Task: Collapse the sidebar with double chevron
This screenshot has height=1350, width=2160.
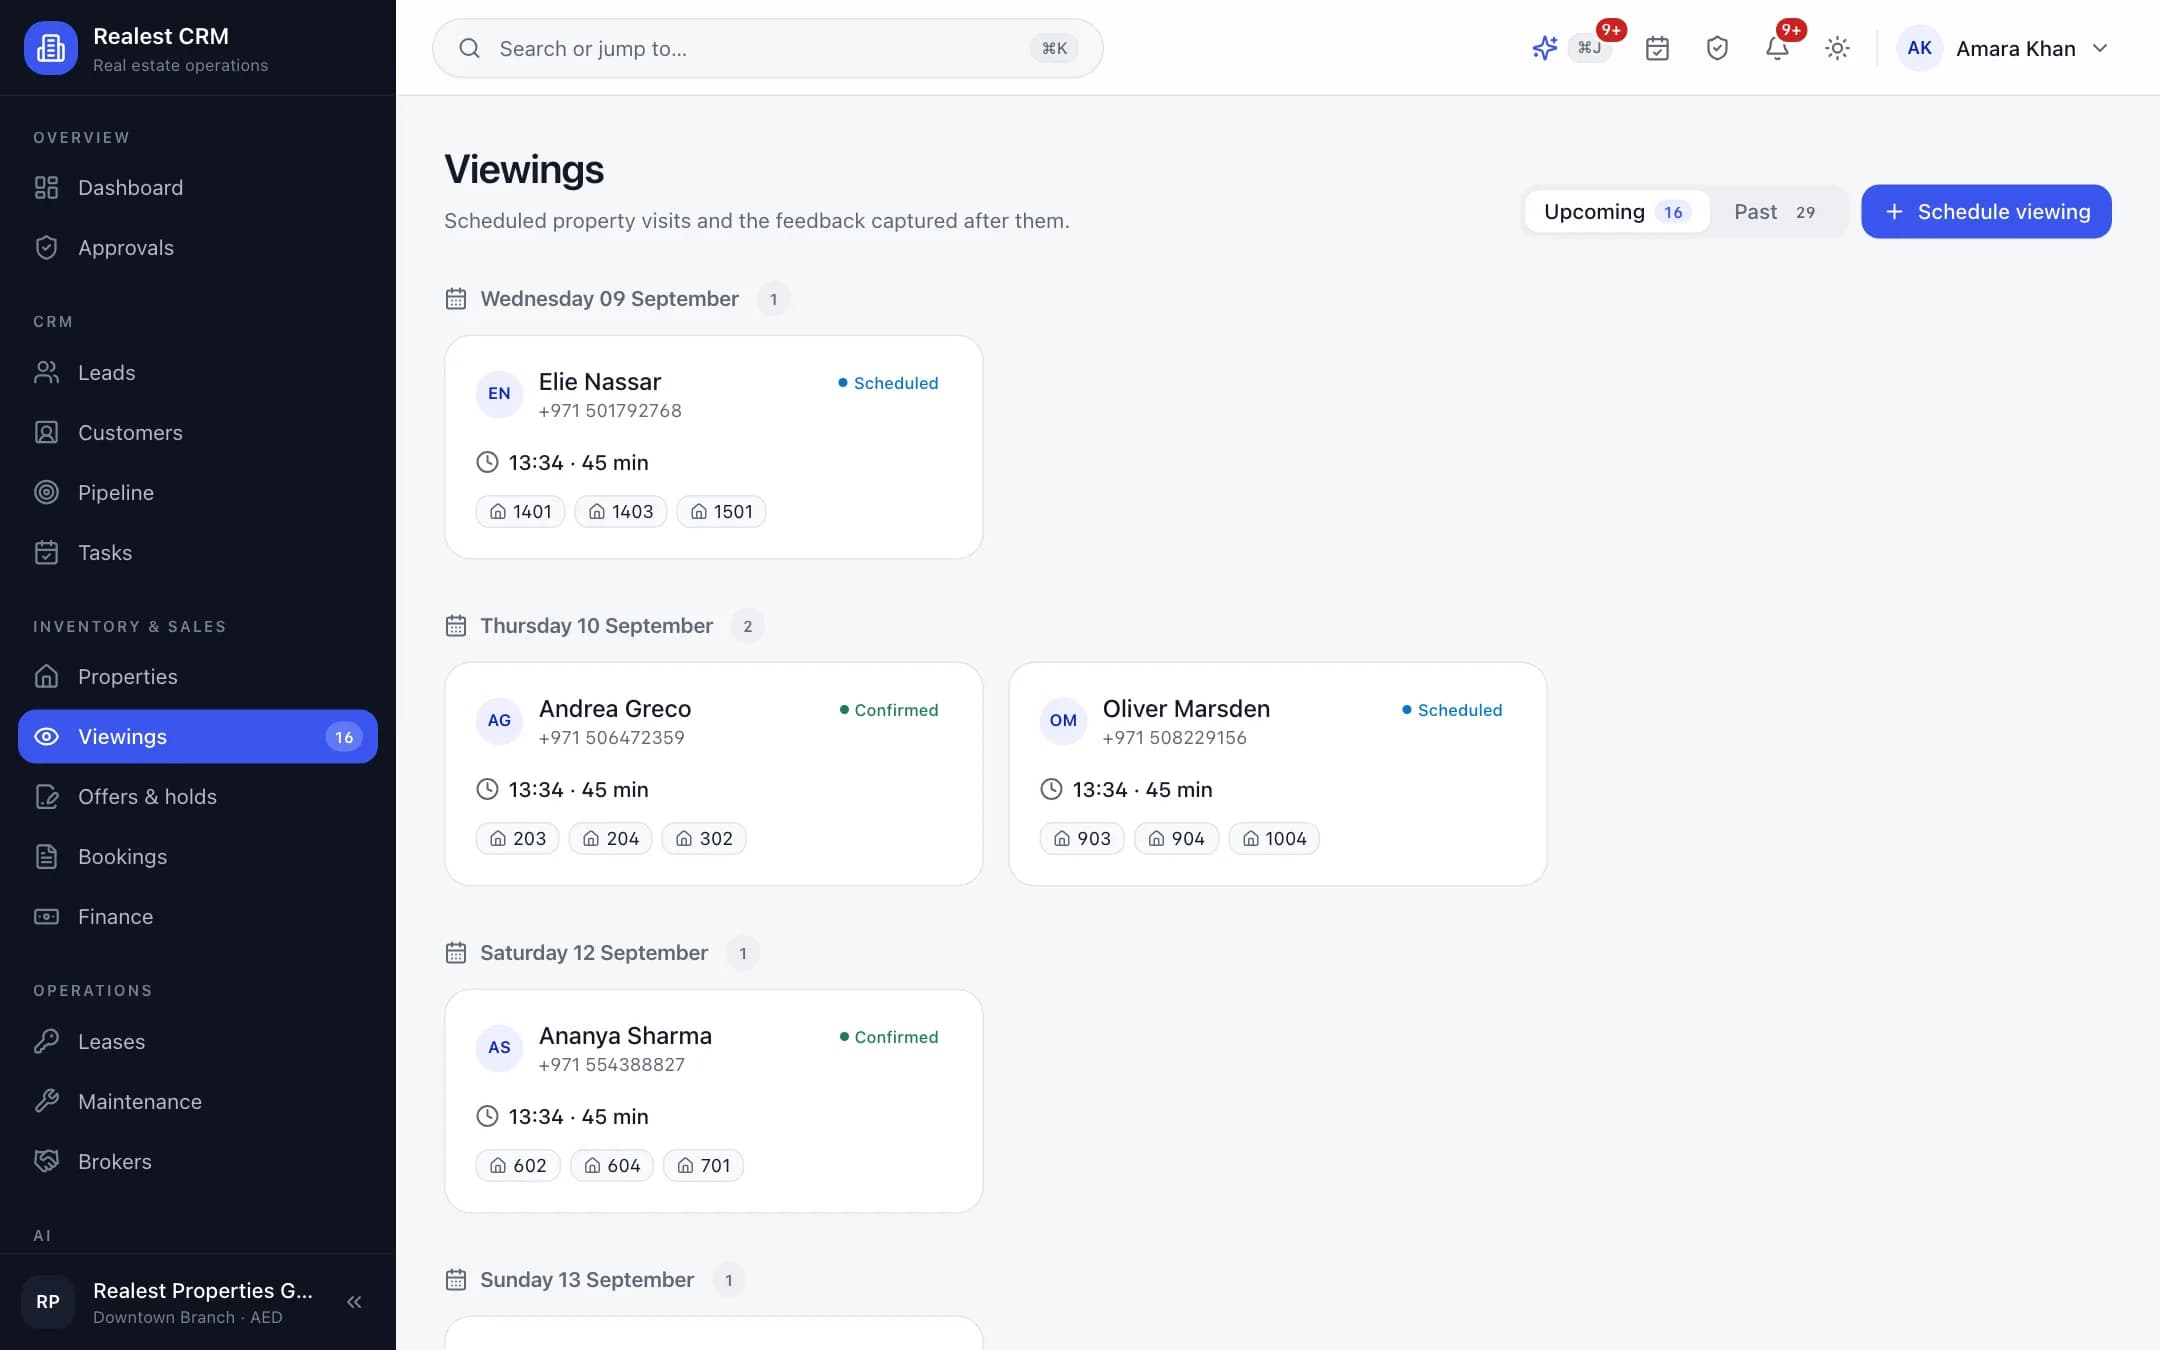Action: [x=354, y=1302]
